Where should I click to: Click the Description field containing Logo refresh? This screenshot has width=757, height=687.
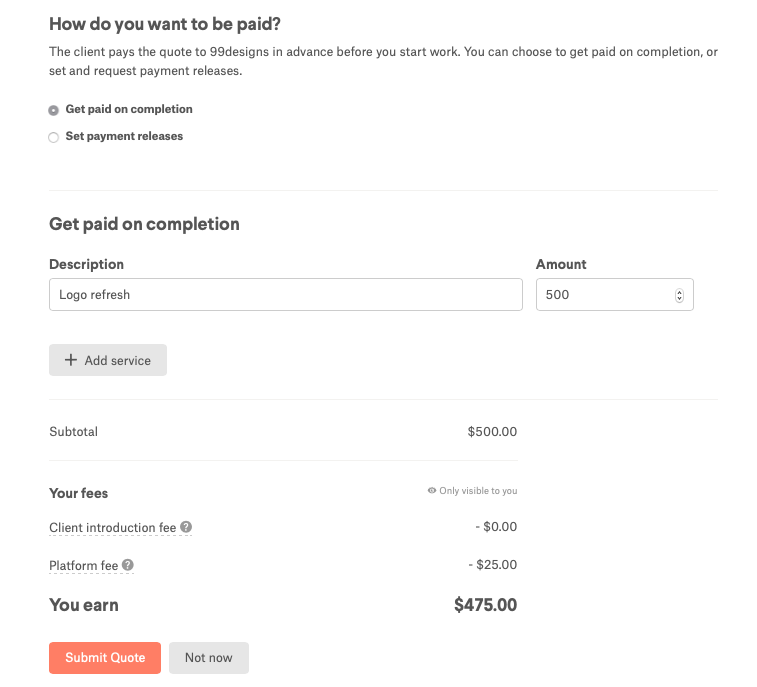tap(285, 295)
